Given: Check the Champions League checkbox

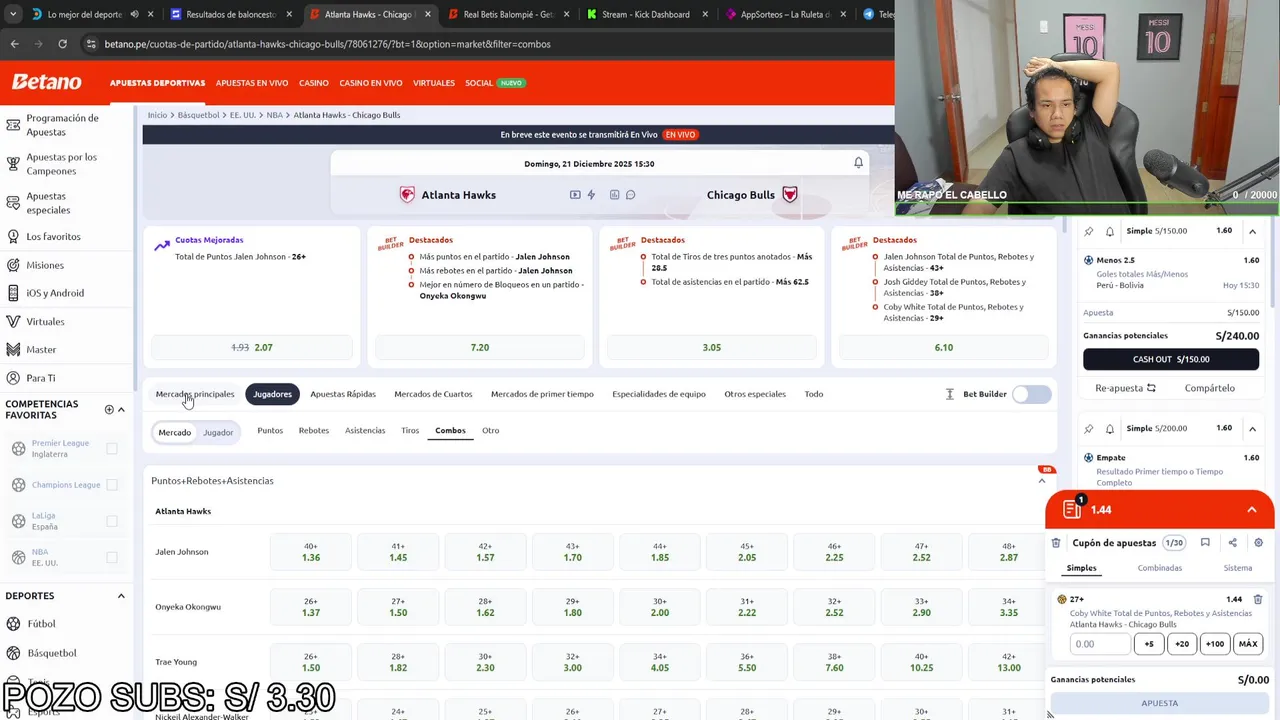Looking at the screenshot, I should pos(112,485).
